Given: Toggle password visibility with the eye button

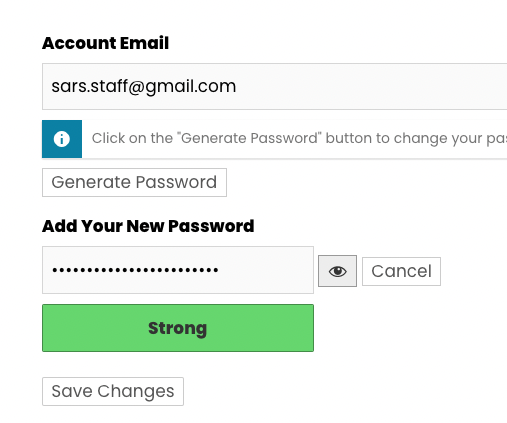Looking at the screenshot, I should [x=337, y=271].
